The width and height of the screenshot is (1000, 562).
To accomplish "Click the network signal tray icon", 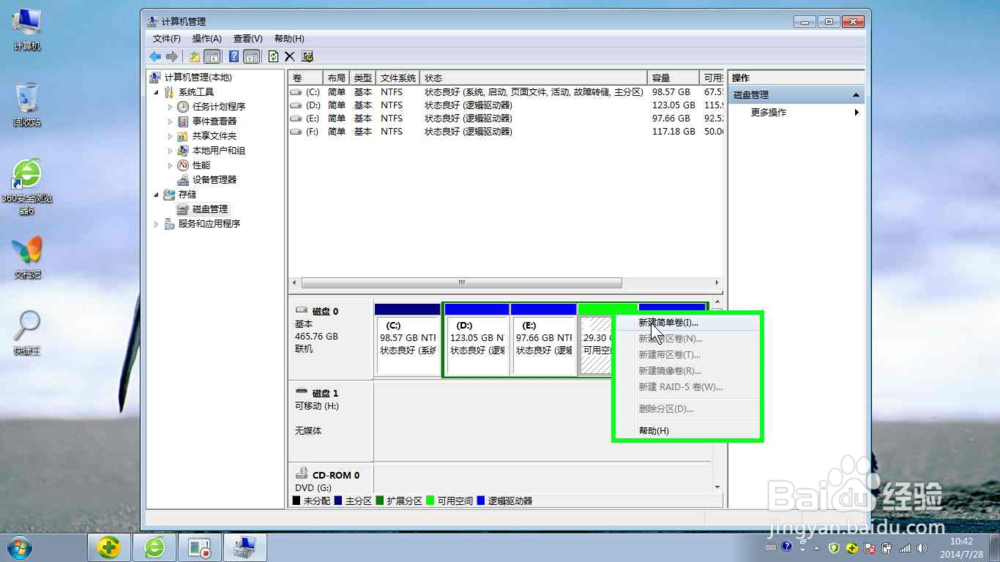I will click(904, 548).
